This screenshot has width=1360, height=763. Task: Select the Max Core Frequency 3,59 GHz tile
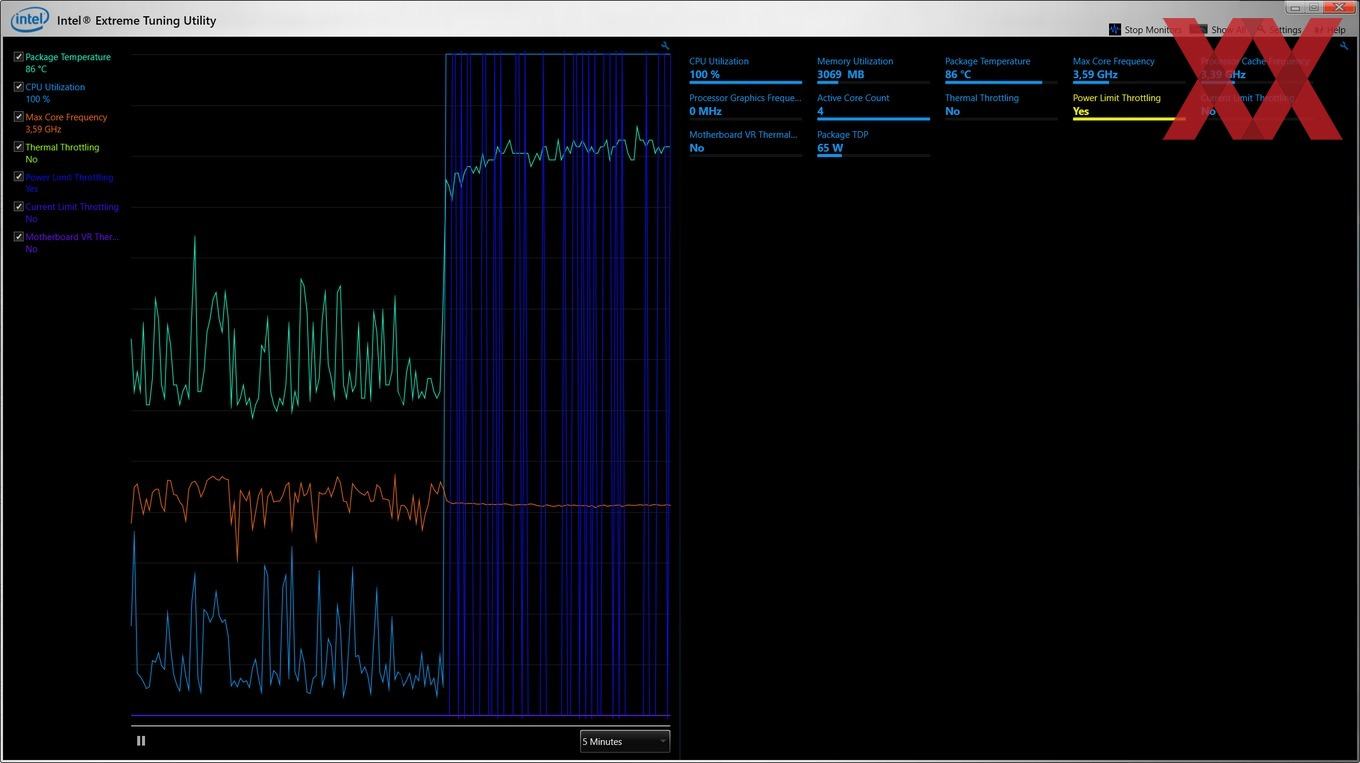tap(1129, 69)
